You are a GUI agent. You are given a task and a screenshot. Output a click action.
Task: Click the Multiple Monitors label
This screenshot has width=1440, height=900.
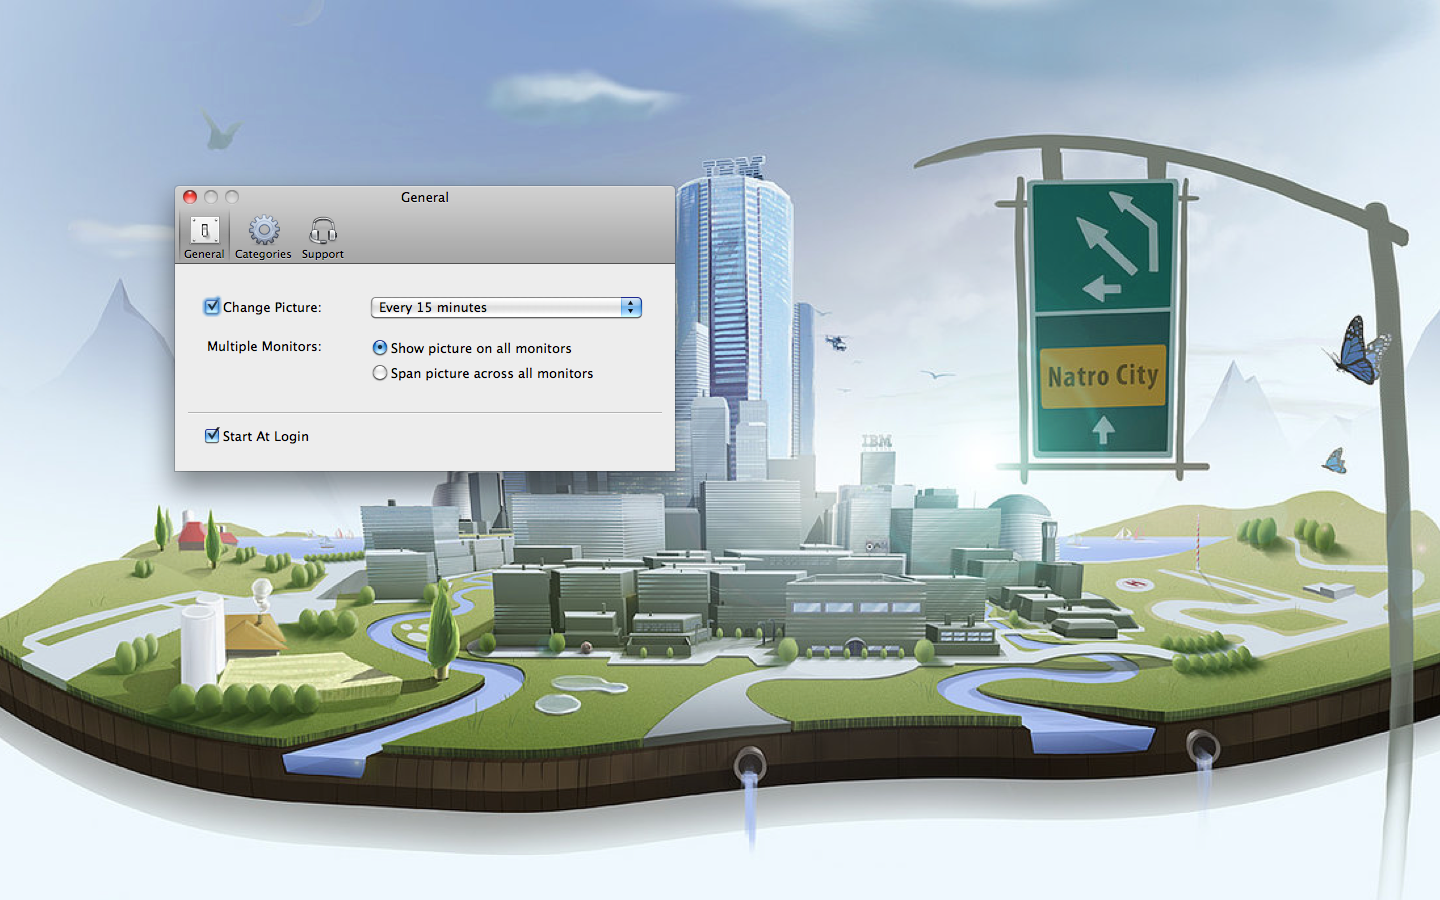point(264,346)
